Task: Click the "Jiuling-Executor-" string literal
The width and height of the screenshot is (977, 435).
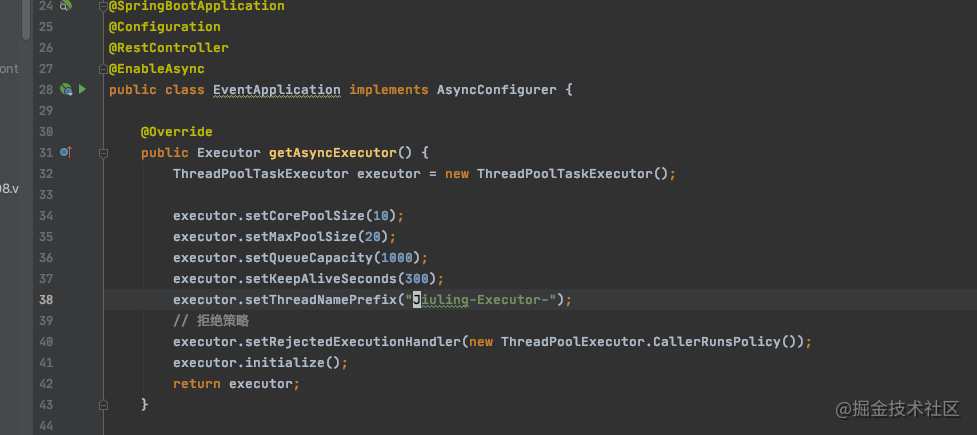Action: point(481,300)
